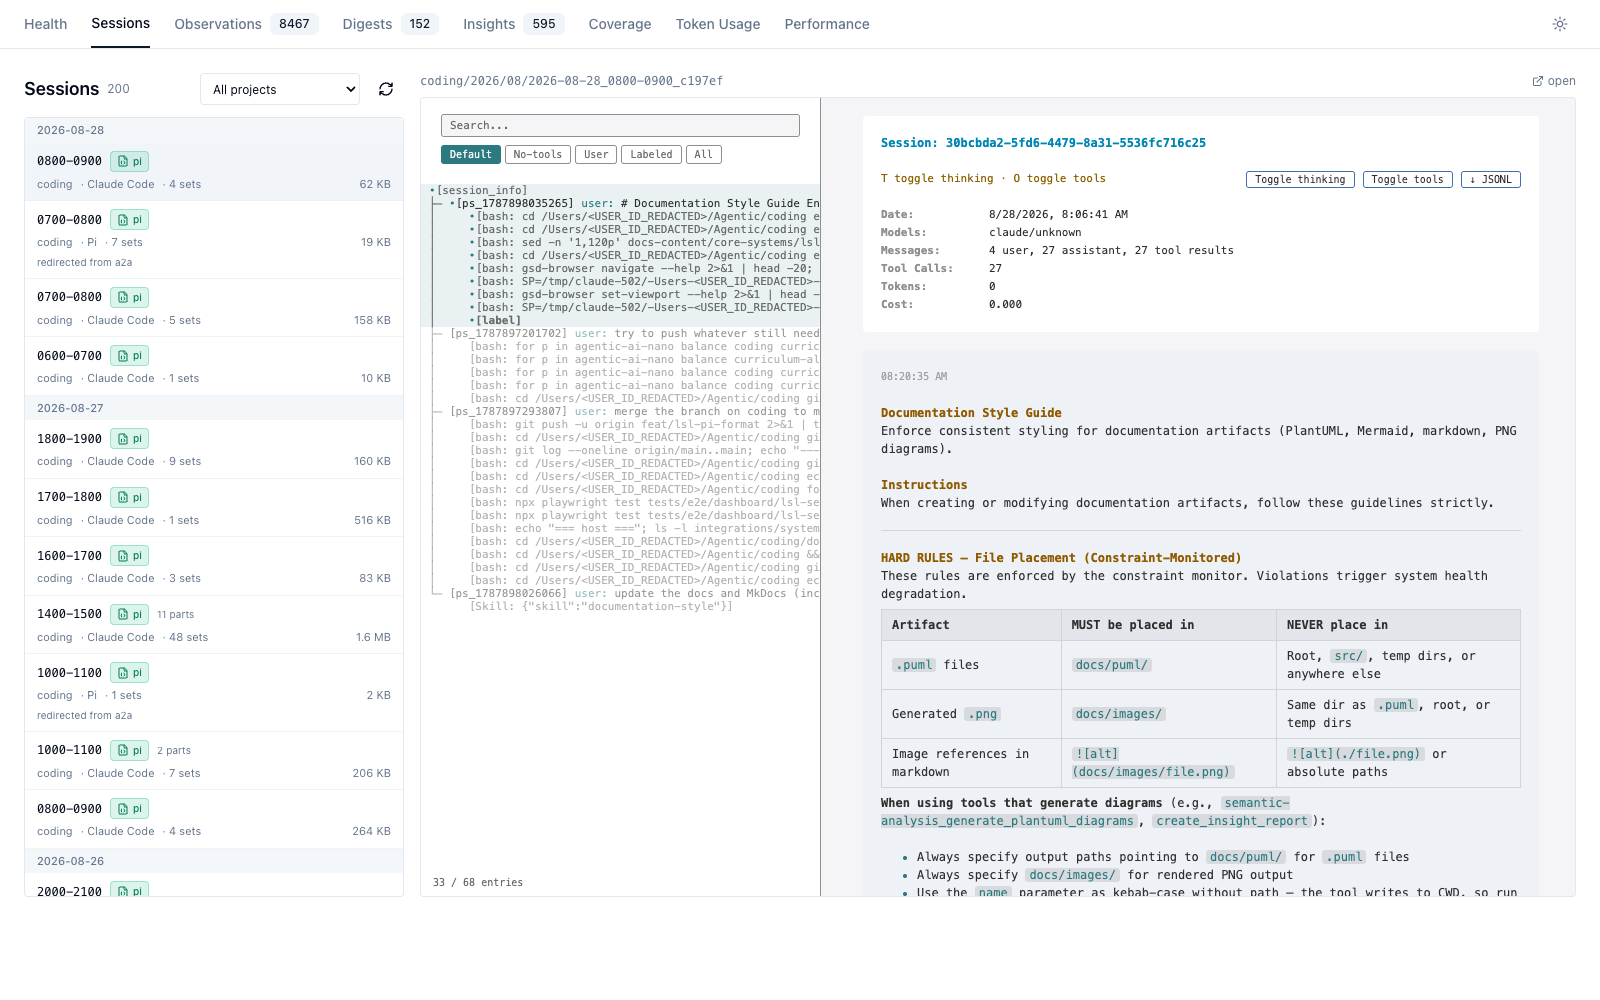Open the create_insight_report tool link
The width and height of the screenshot is (1600, 1000).
point(1232,821)
